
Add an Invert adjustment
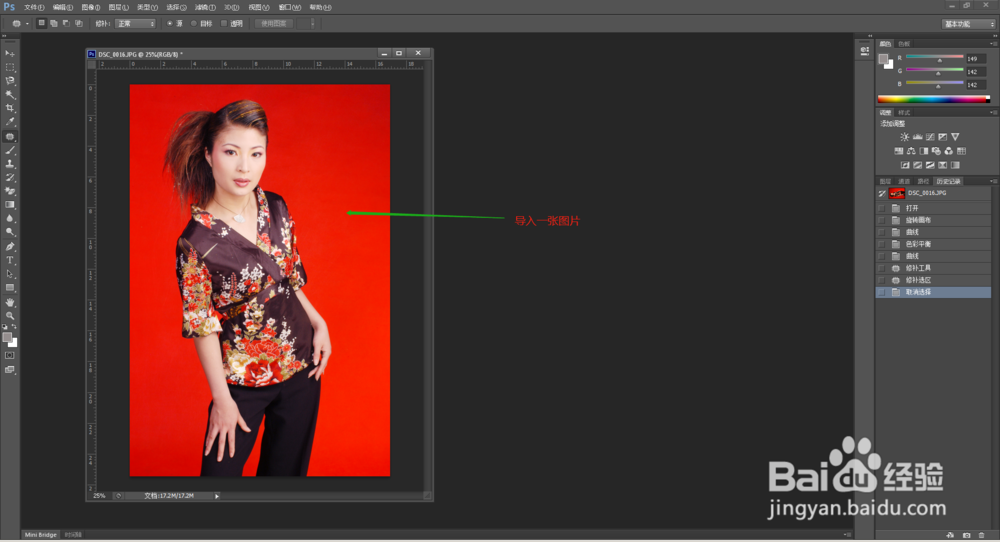(905, 165)
